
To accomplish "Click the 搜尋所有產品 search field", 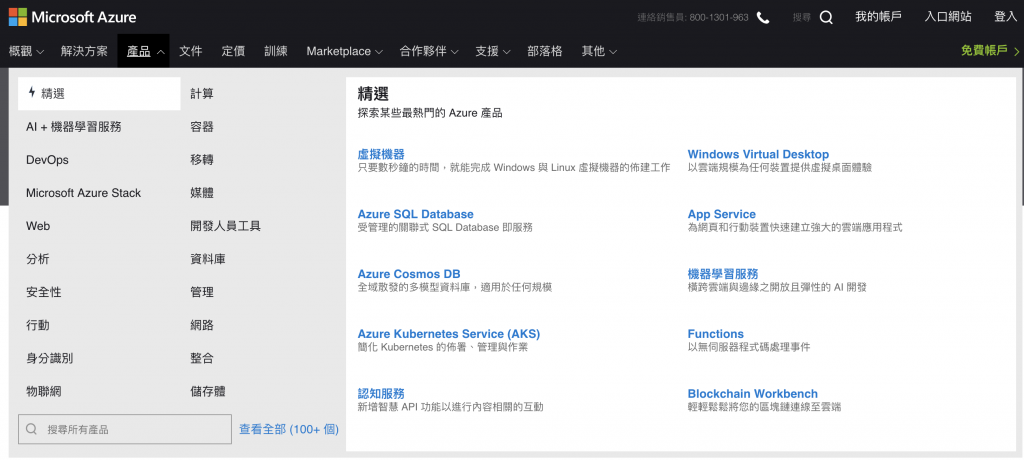I will 125,429.
